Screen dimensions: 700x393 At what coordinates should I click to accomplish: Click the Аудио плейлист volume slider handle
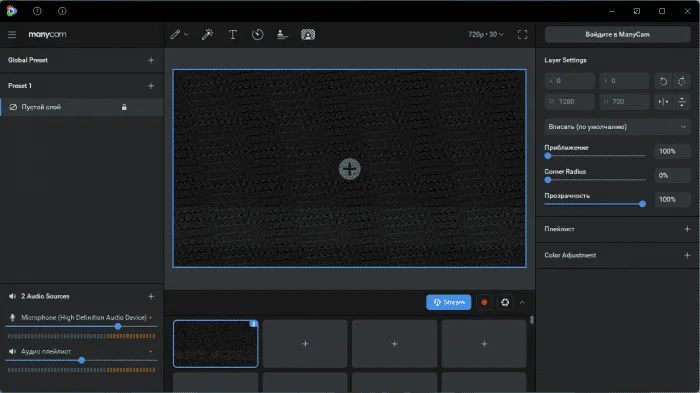tap(81, 360)
